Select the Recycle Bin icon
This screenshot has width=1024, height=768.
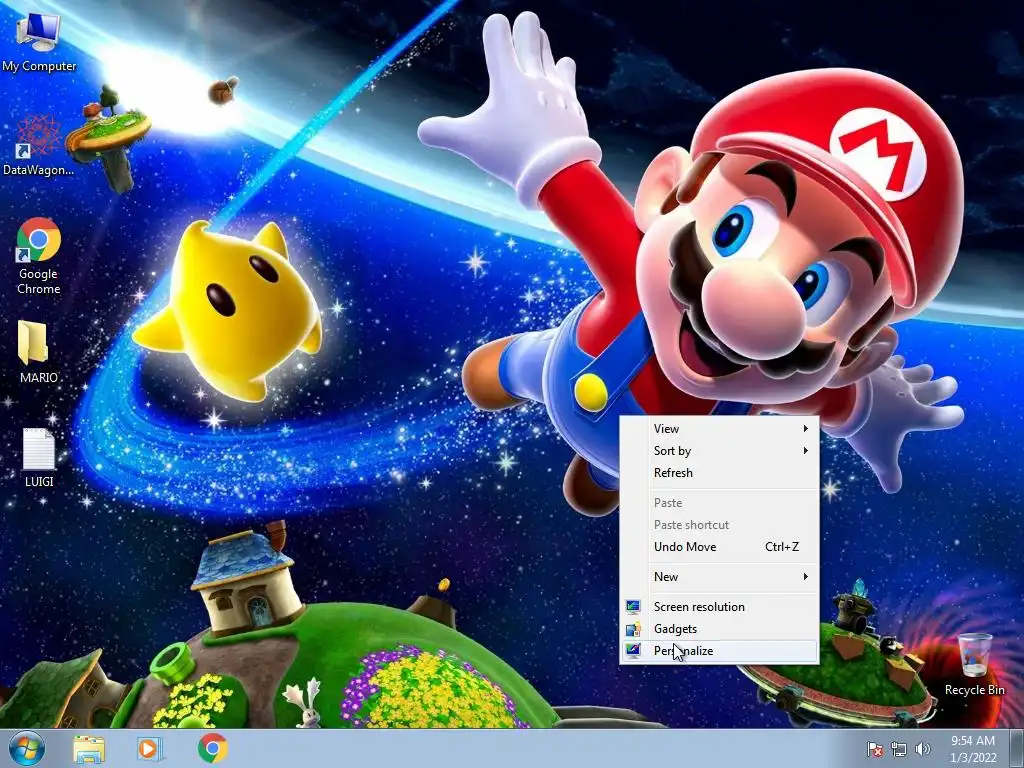coord(974,664)
